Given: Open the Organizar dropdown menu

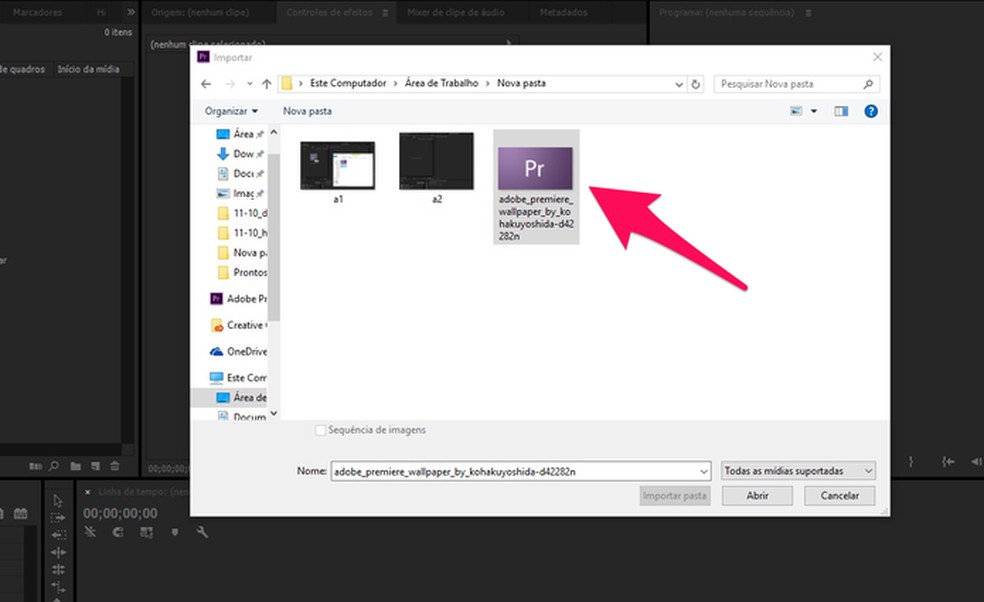Looking at the screenshot, I should [x=231, y=111].
